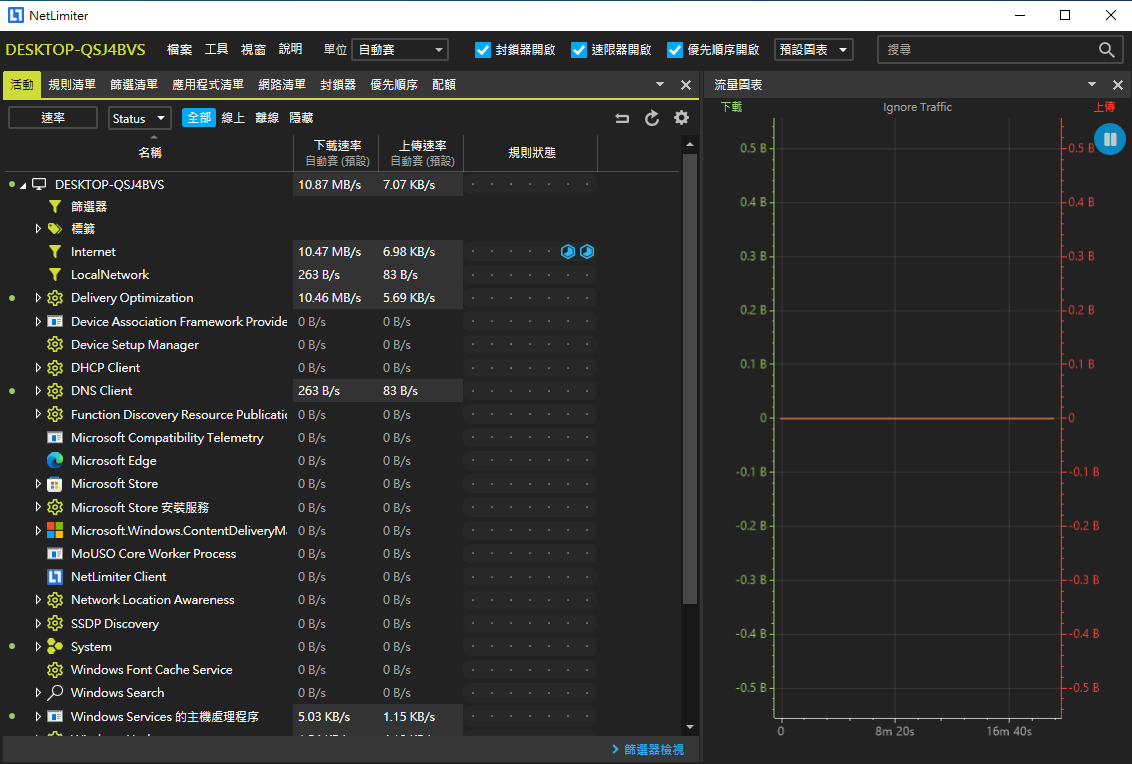Screen dimensions: 1132x764
Task: Click the first blue rule icon on the Internet row
Action: click(568, 251)
